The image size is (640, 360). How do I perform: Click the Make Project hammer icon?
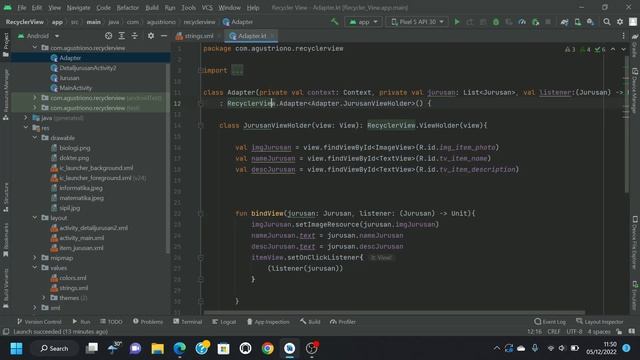[x=335, y=22]
